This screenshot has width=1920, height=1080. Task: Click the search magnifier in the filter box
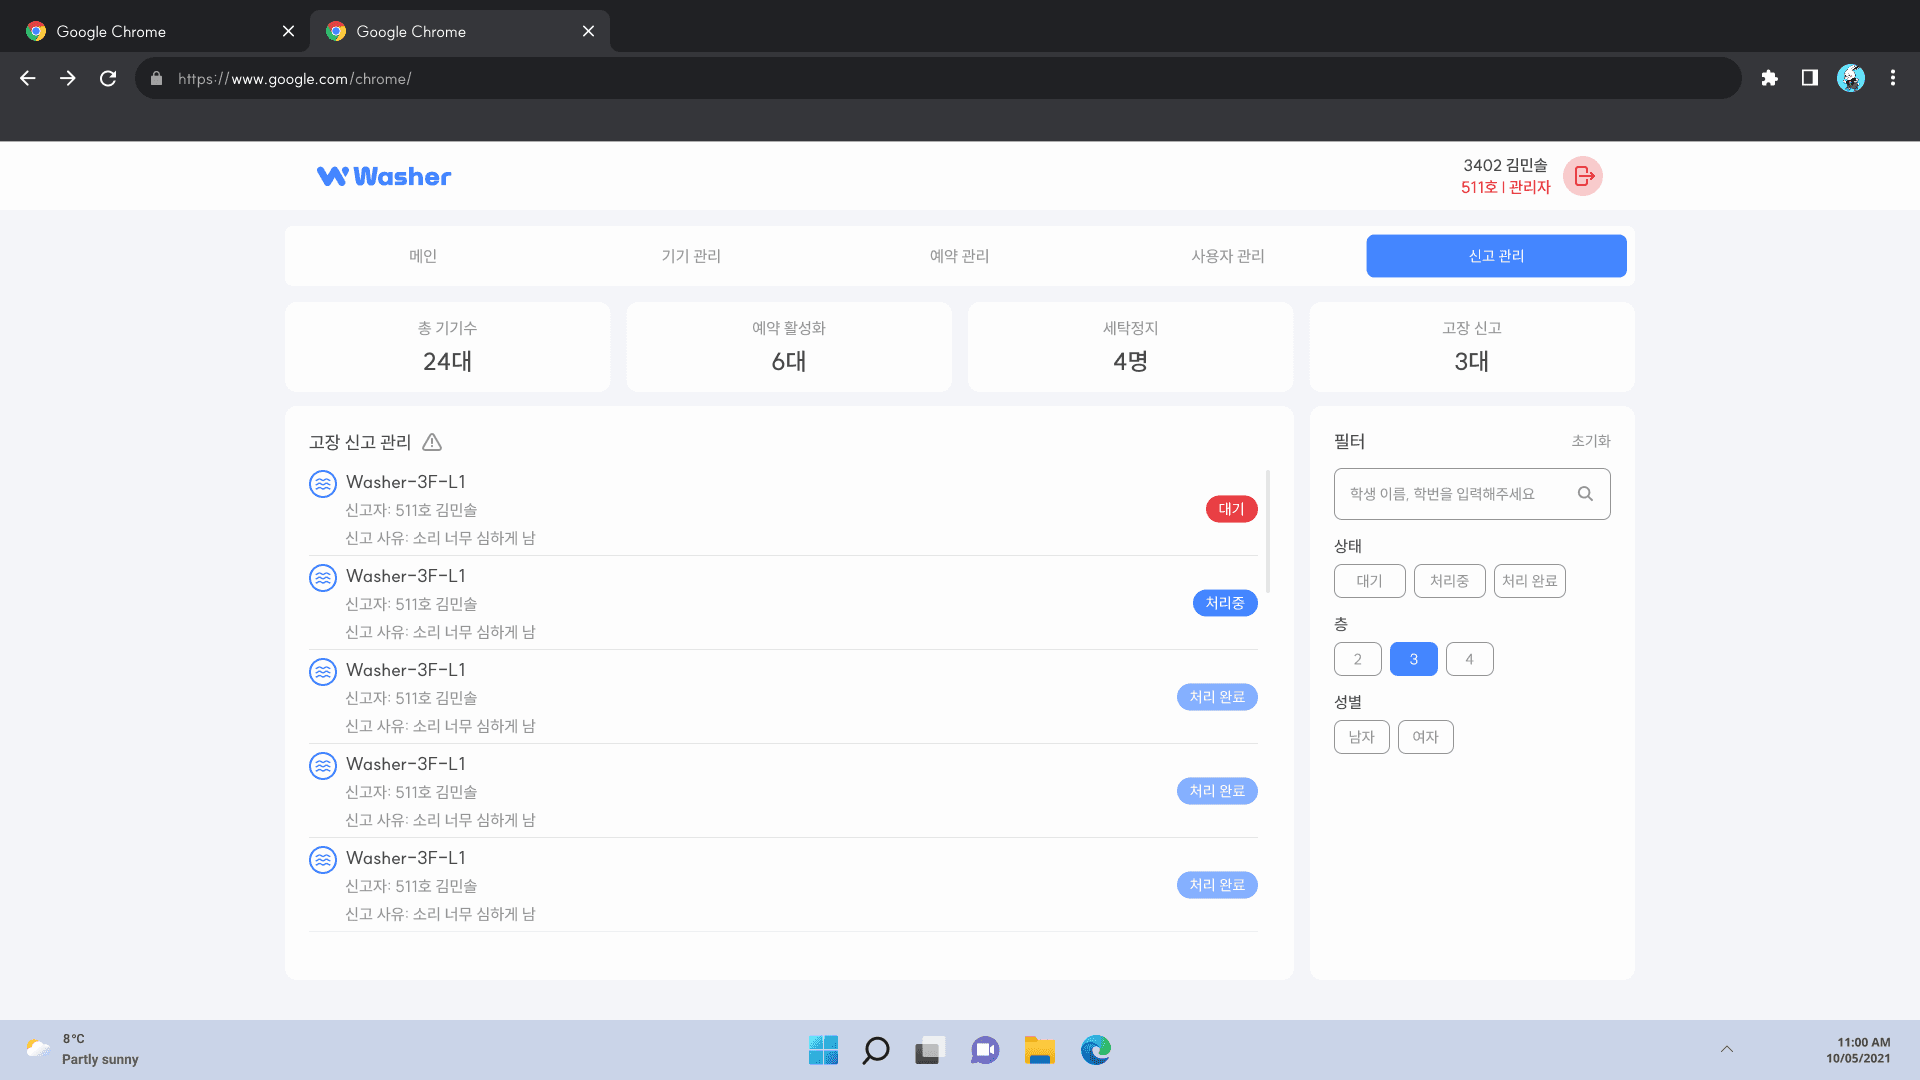(1585, 494)
